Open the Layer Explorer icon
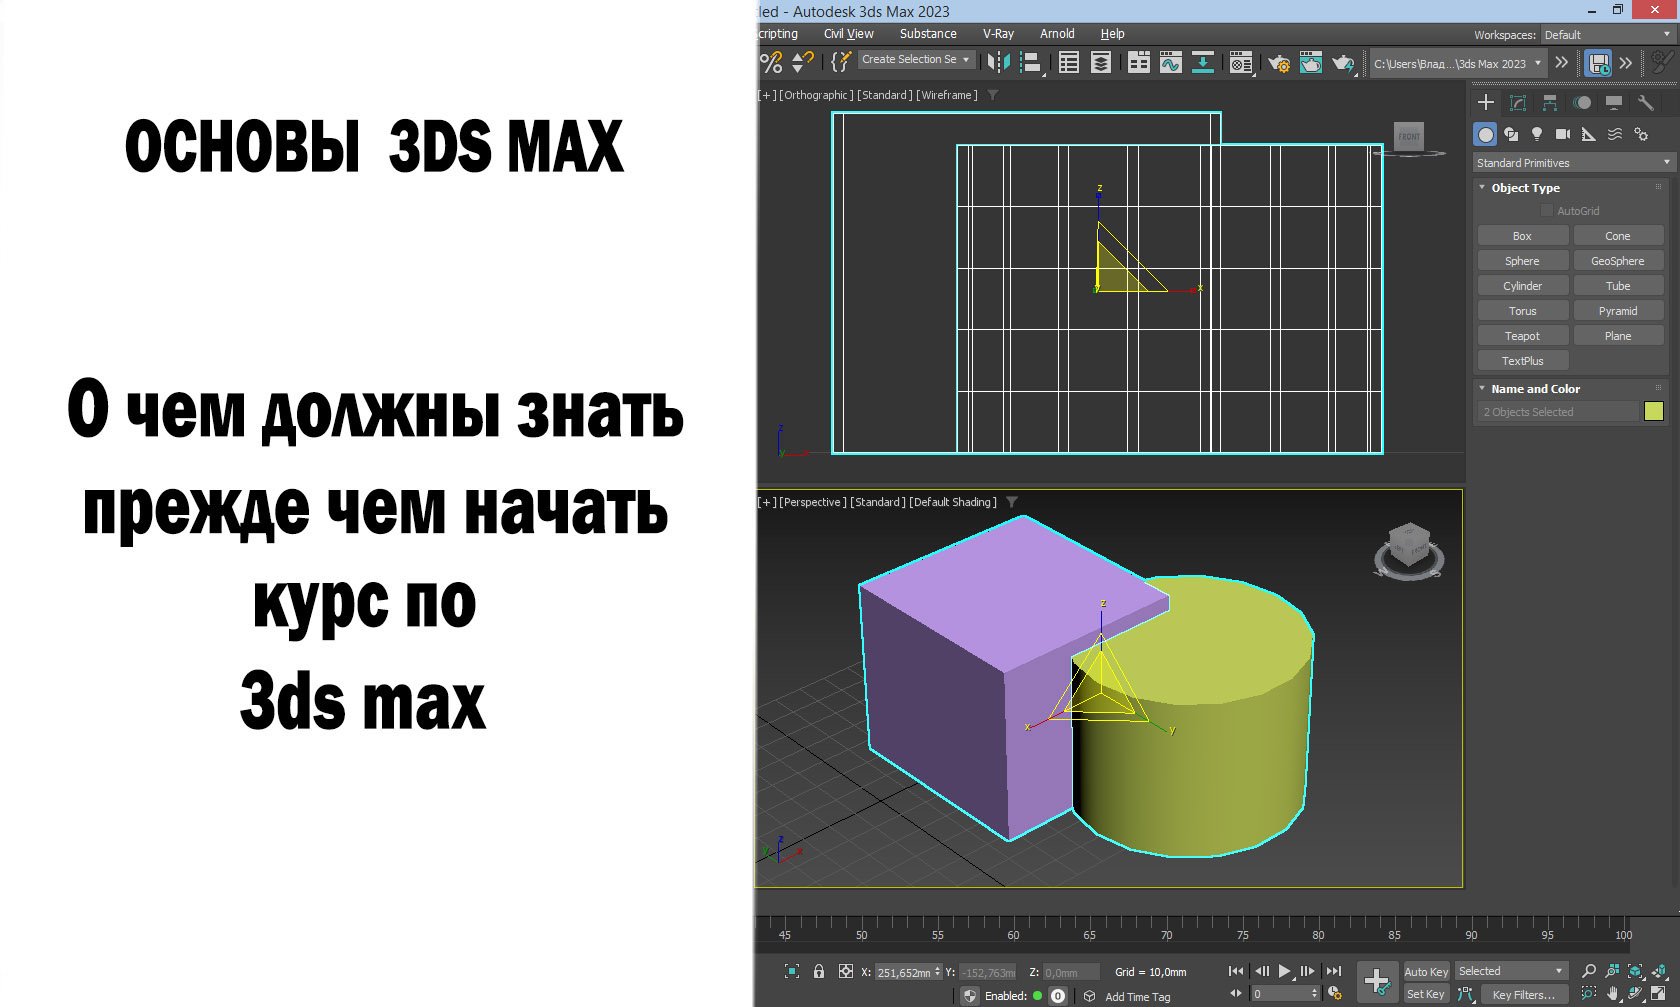Viewport: 1680px width, 1007px height. (x=1101, y=63)
